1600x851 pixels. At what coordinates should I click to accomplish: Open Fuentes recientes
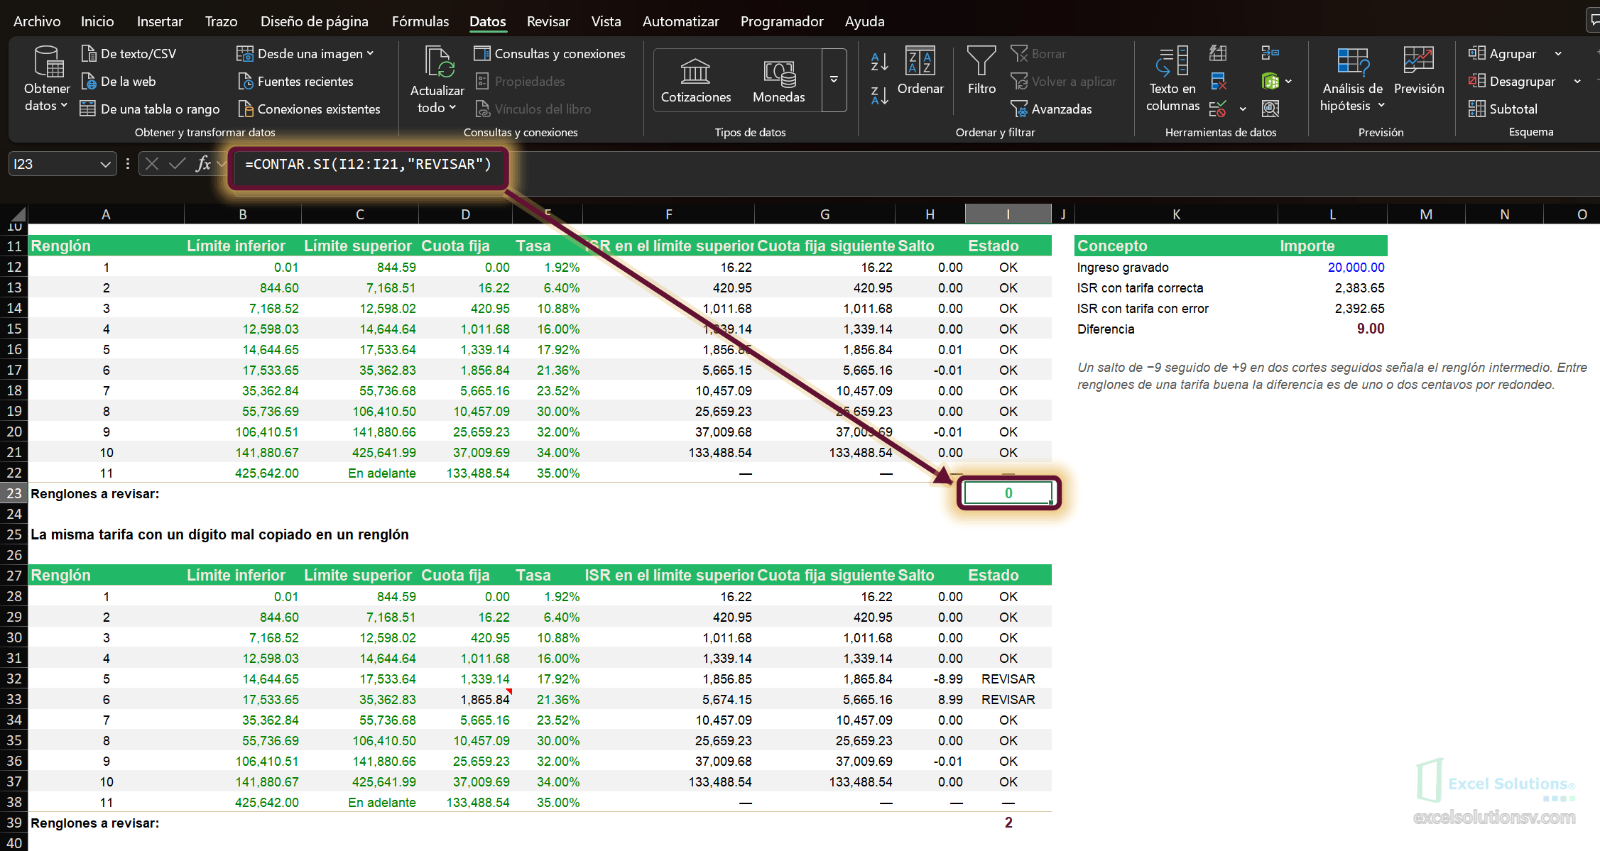(295, 82)
